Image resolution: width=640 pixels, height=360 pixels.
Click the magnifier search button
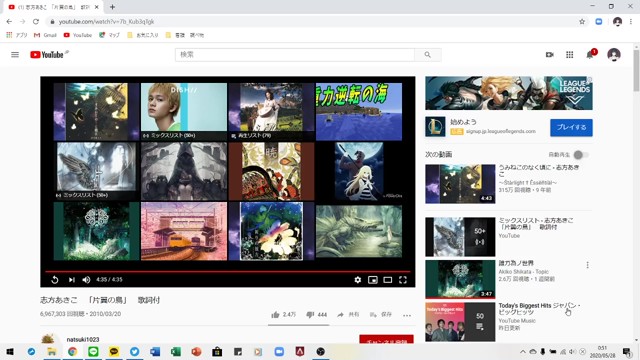tap(427, 55)
